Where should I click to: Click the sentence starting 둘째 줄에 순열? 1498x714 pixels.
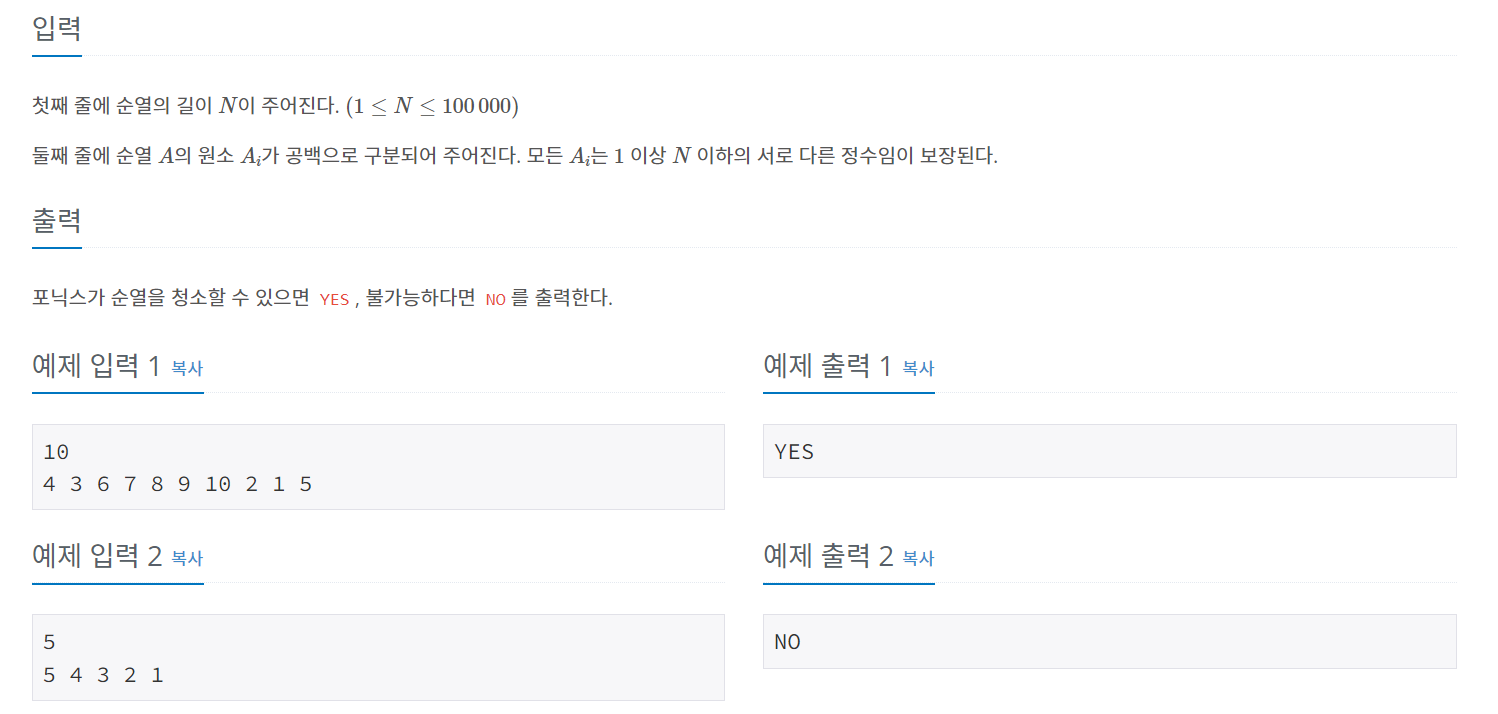pyautogui.click(x=515, y=157)
